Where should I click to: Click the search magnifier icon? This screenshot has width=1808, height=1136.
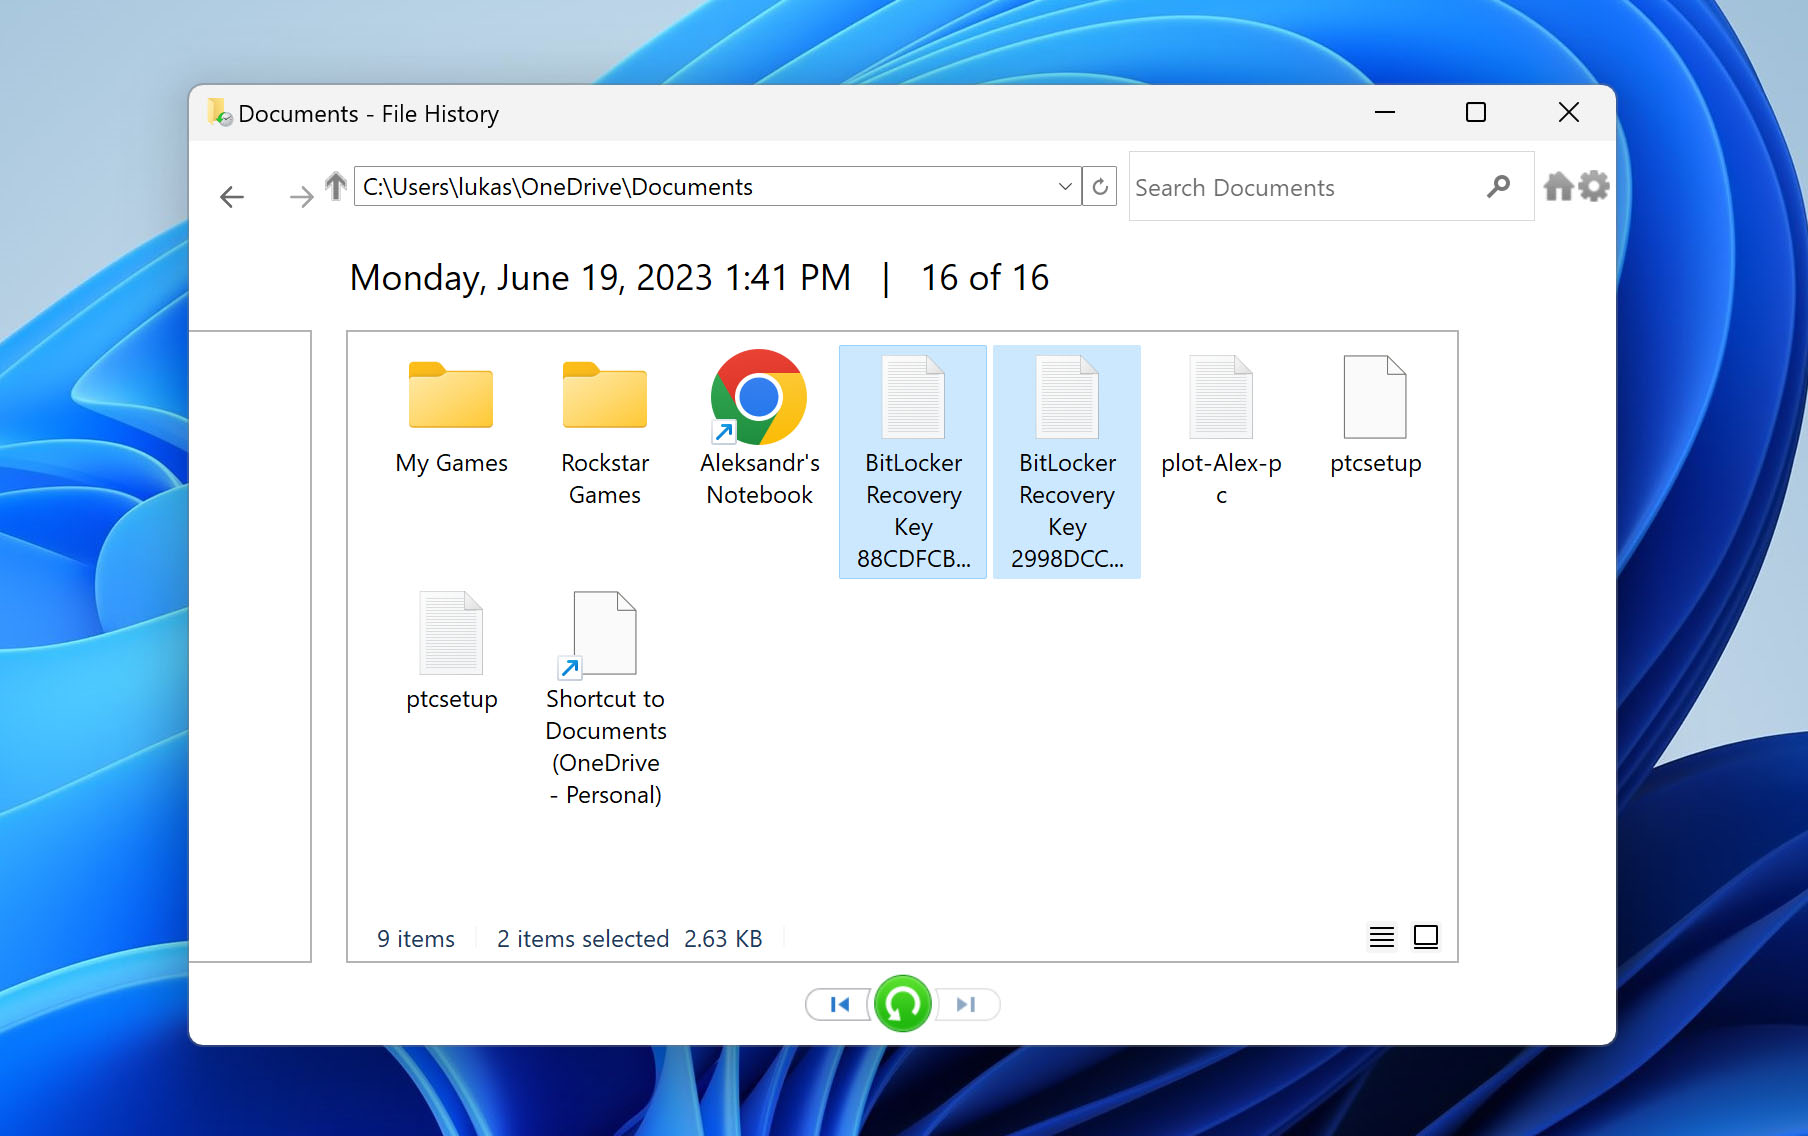(x=1497, y=187)
